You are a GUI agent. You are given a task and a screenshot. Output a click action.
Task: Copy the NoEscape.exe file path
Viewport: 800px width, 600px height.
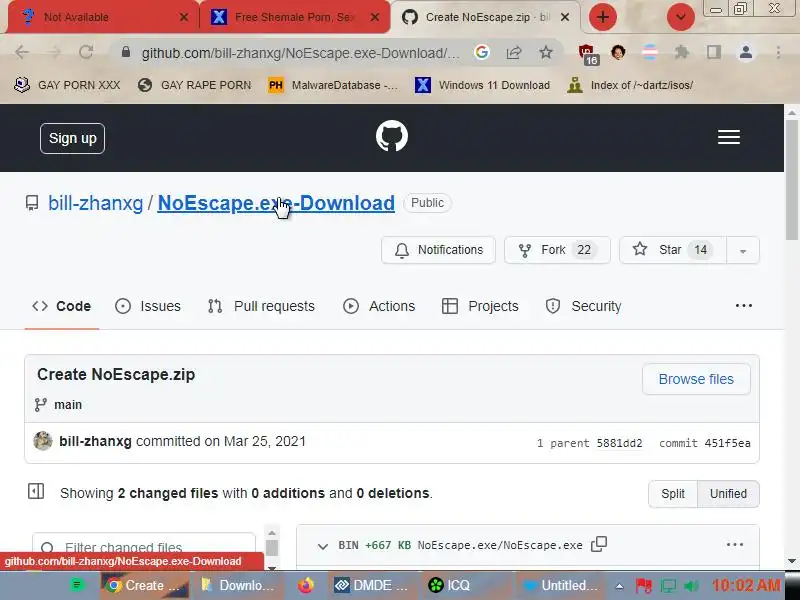(x=599, y=544)
